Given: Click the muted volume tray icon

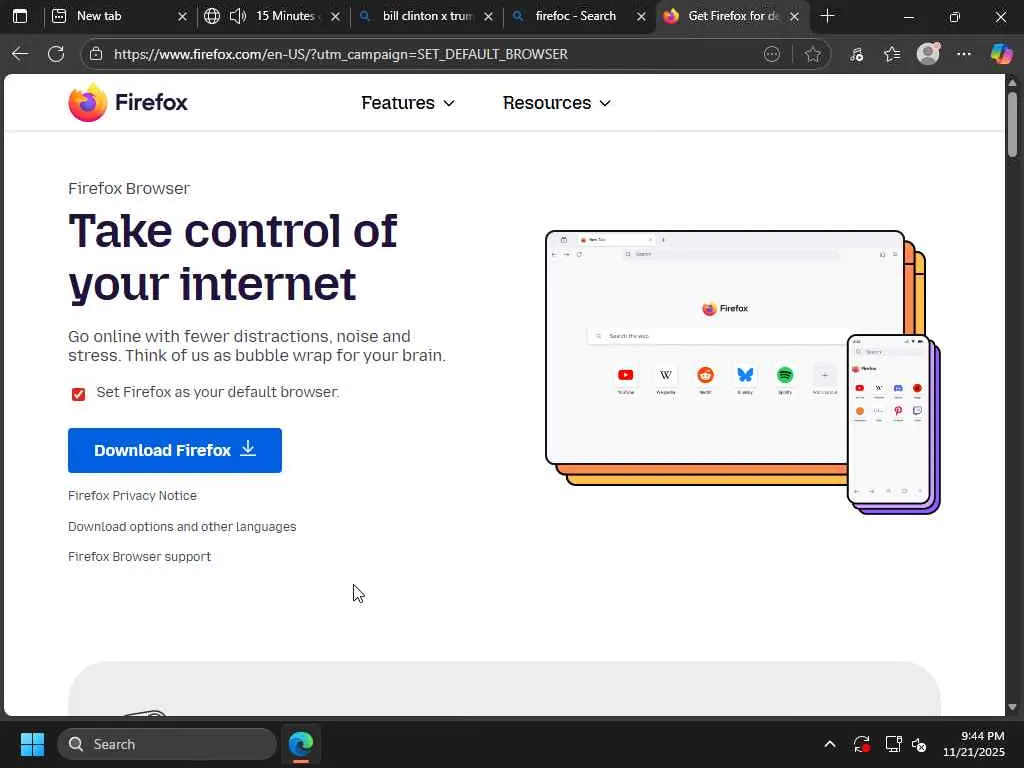Looking at the screenshot, I should click(x=919, y=744).
